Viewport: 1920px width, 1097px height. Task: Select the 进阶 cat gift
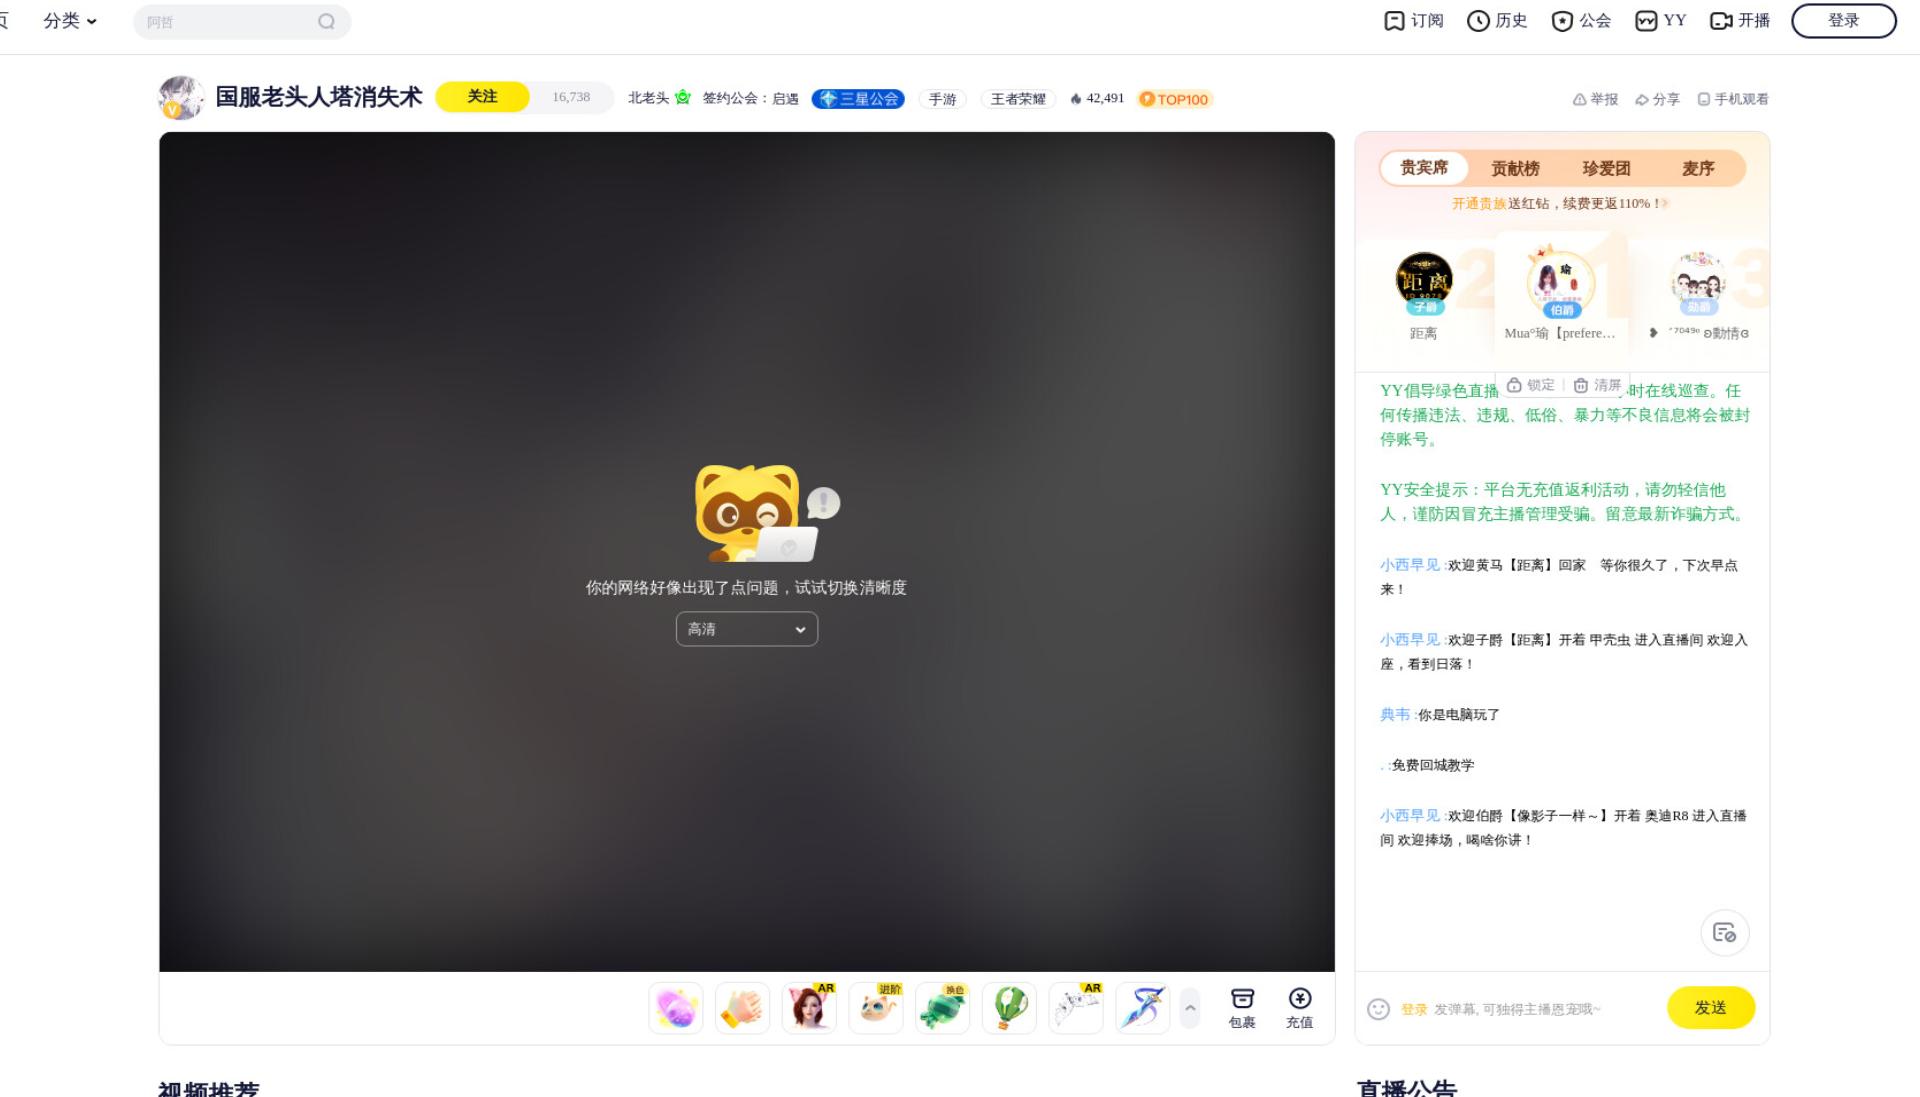tap(876, 1008)
